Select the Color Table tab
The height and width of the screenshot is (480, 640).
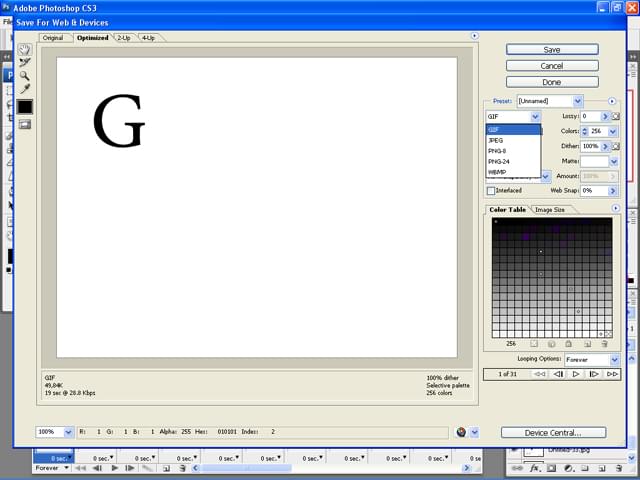click(507, 210)
